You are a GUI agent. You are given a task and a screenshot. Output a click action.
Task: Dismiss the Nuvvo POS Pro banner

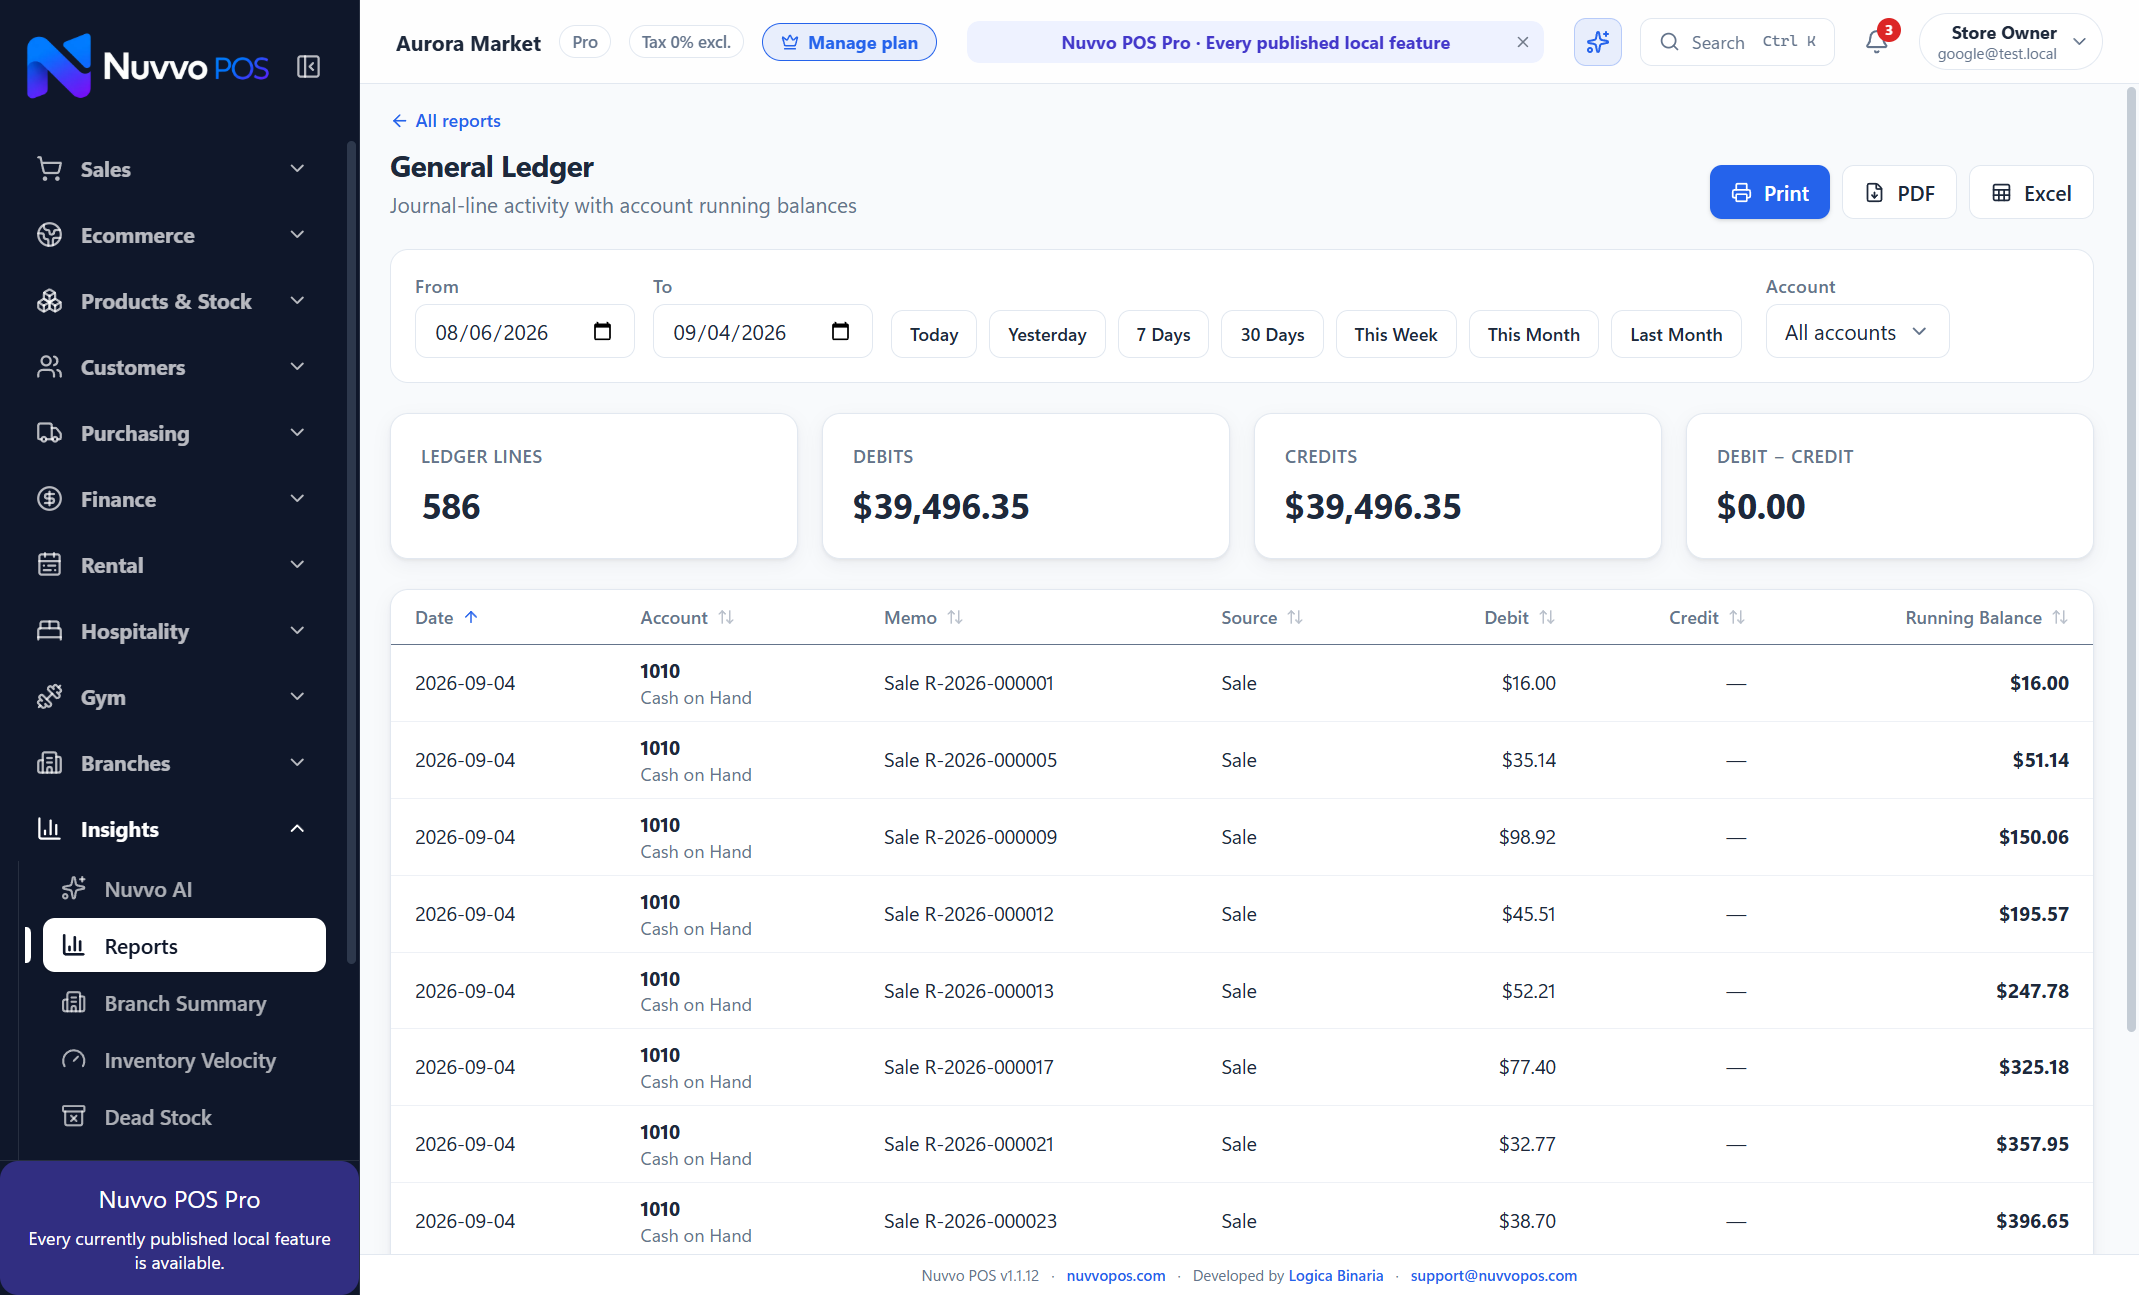click(x=1522, y=42)
